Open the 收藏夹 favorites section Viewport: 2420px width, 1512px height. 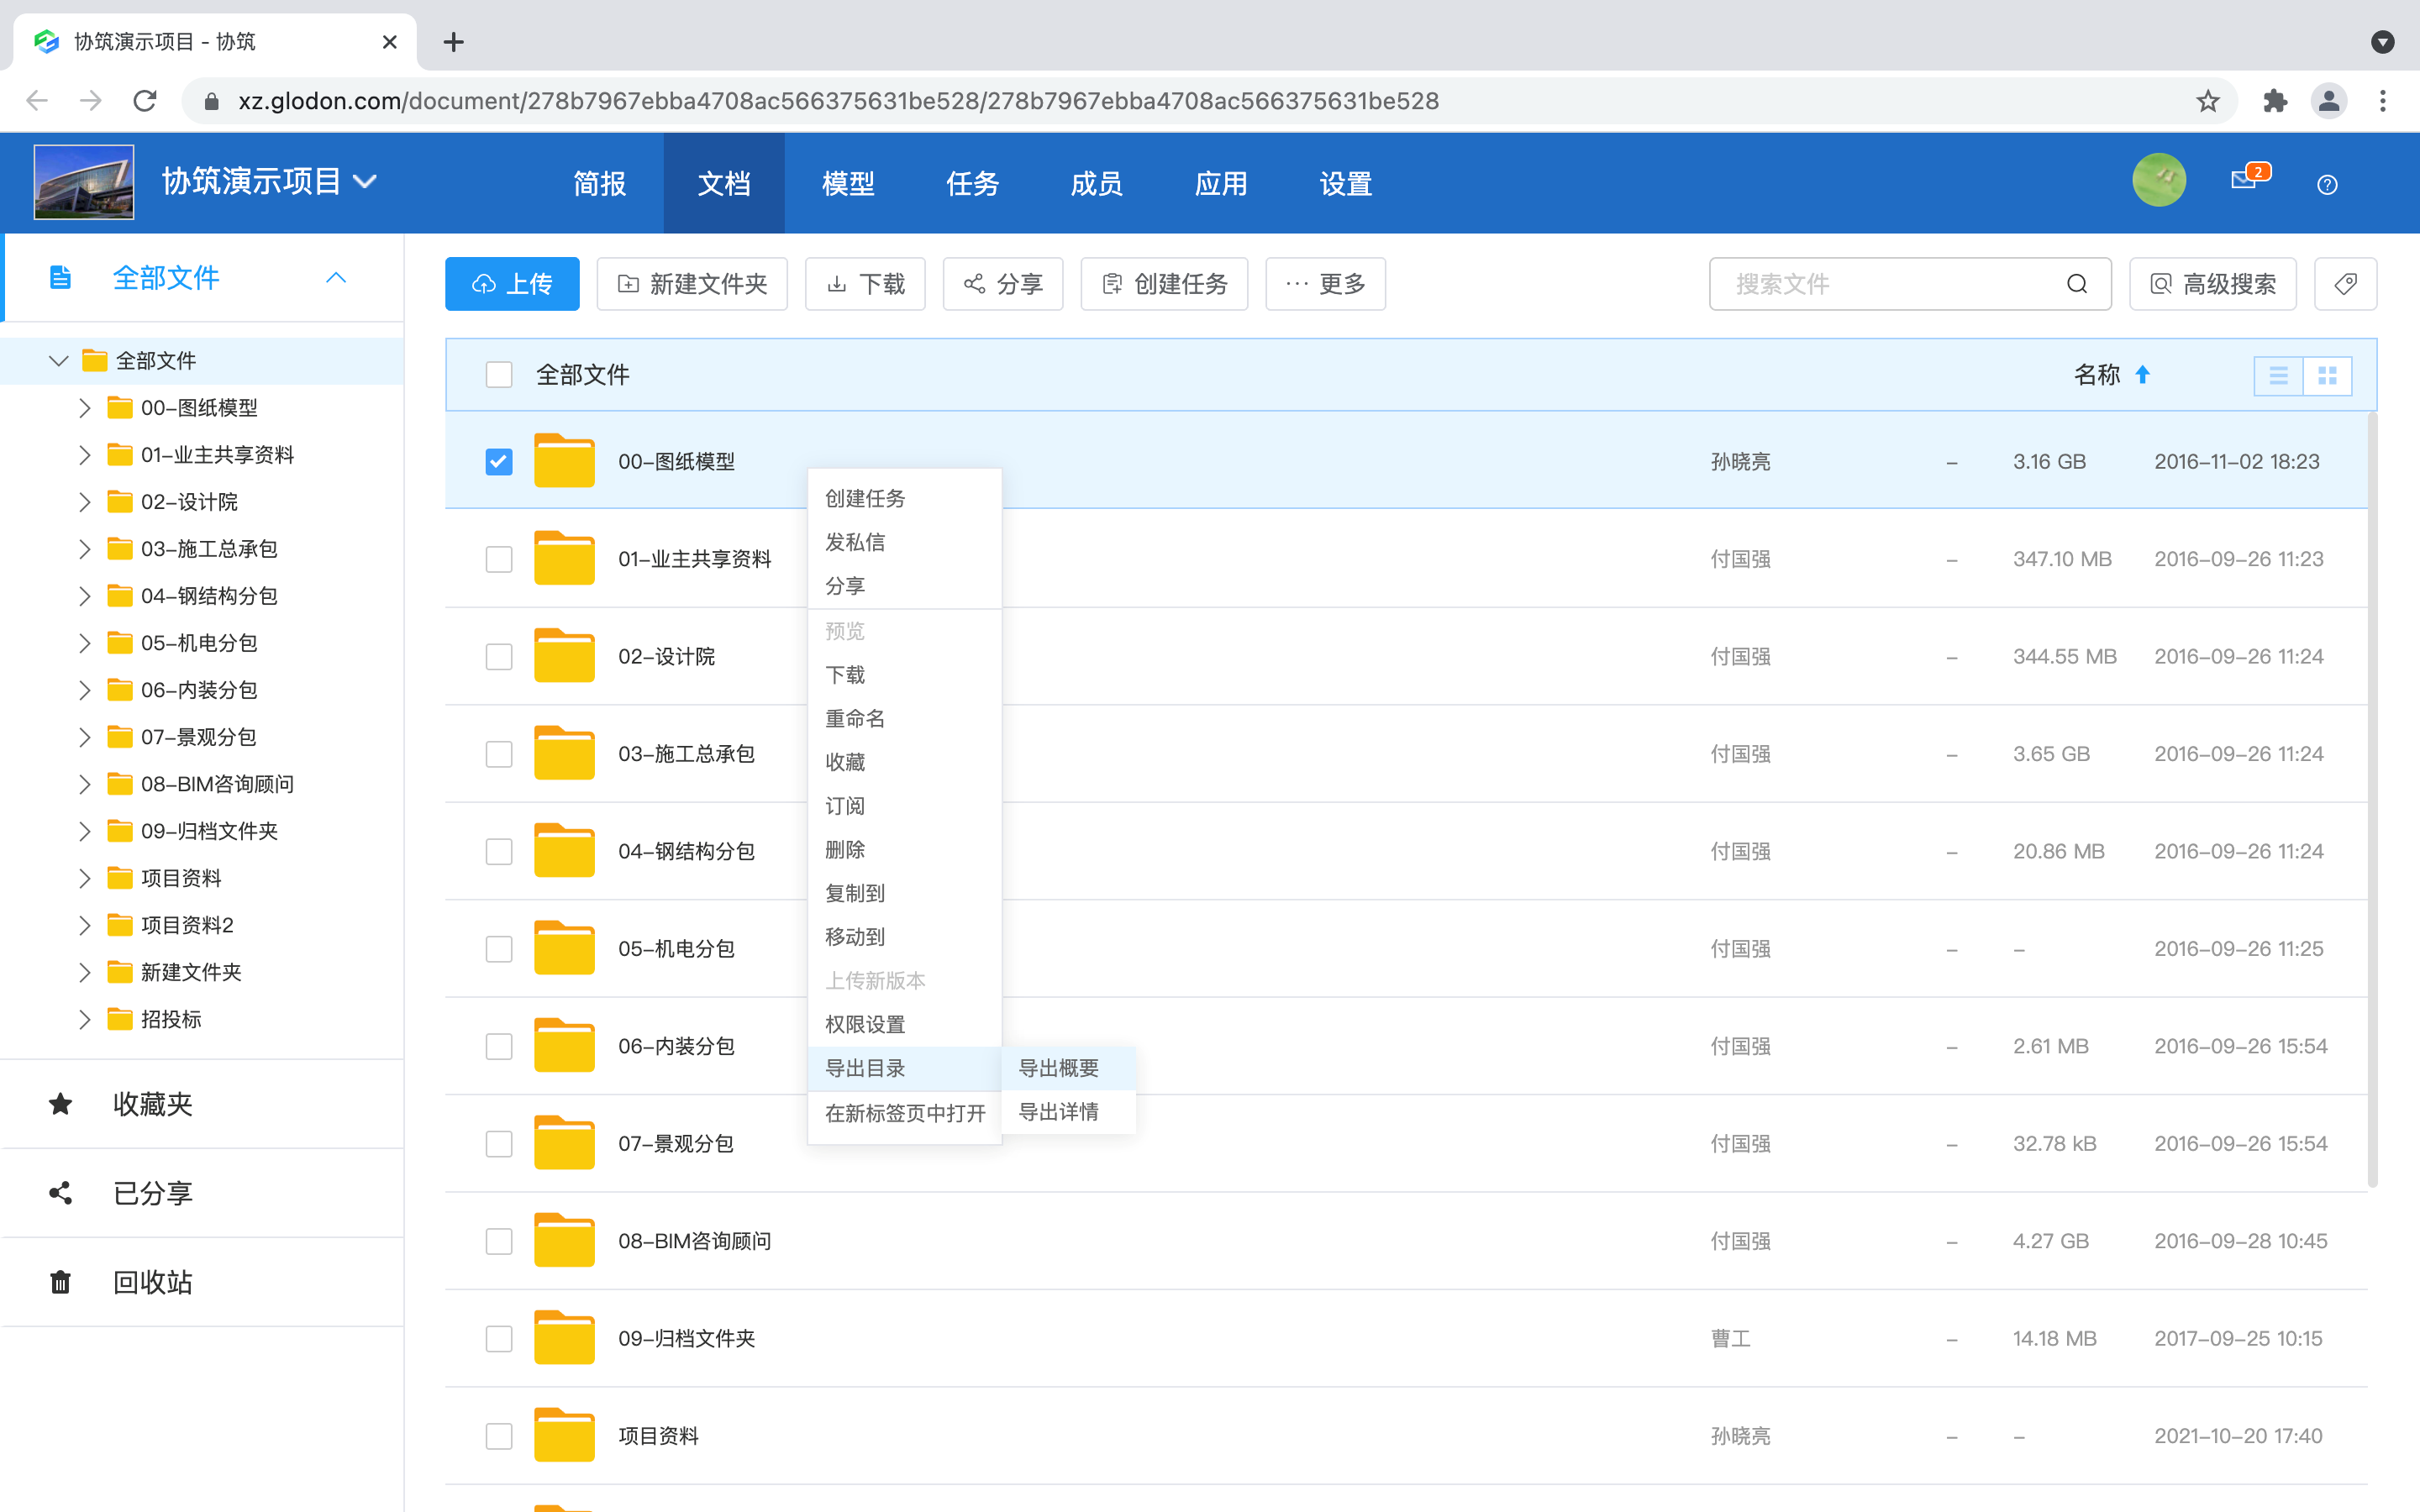(152, 1104)
